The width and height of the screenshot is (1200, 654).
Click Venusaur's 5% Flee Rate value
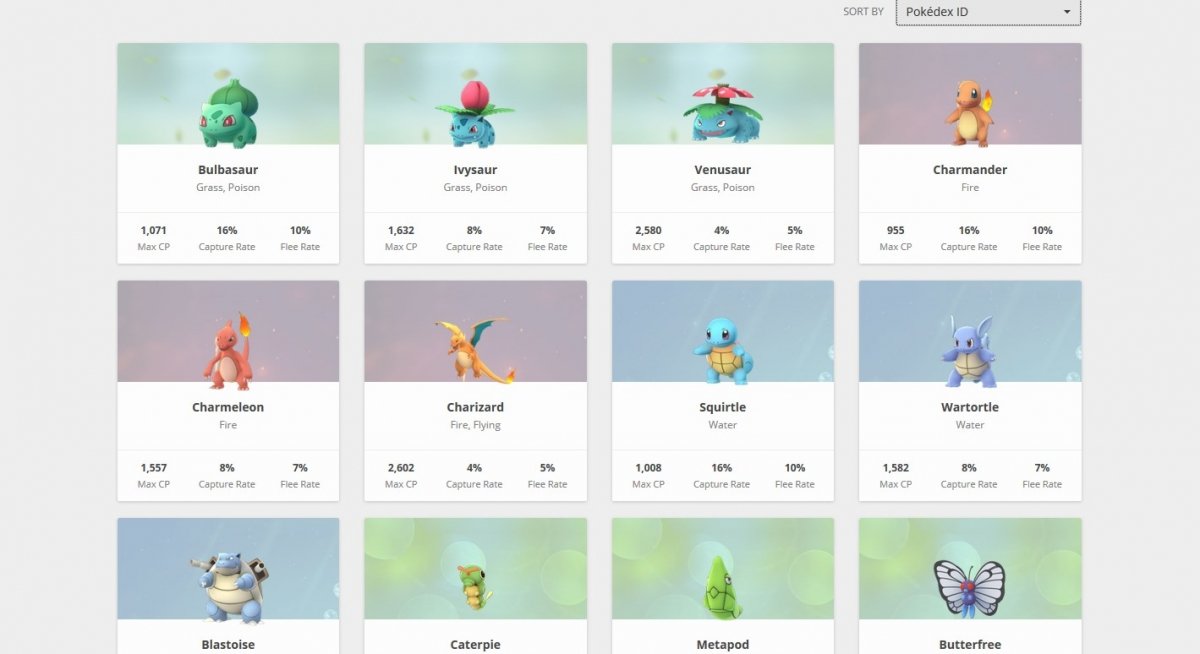795,230
